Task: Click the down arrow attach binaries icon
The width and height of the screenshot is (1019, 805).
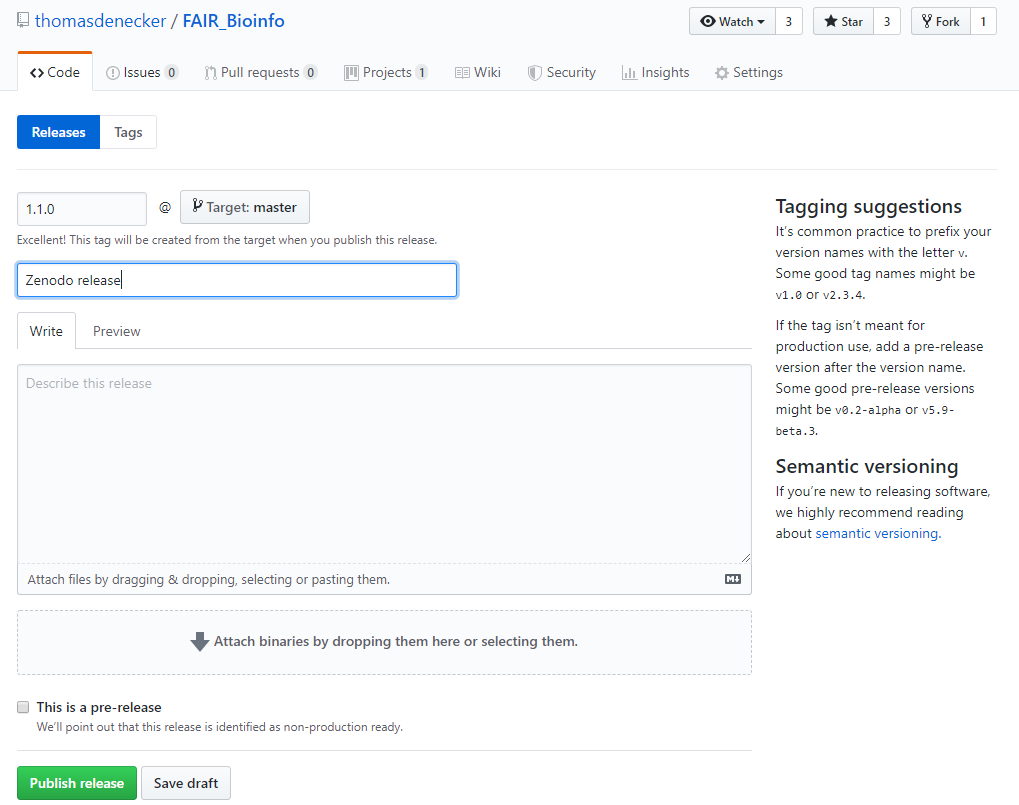Action: [x=200, y=641]
